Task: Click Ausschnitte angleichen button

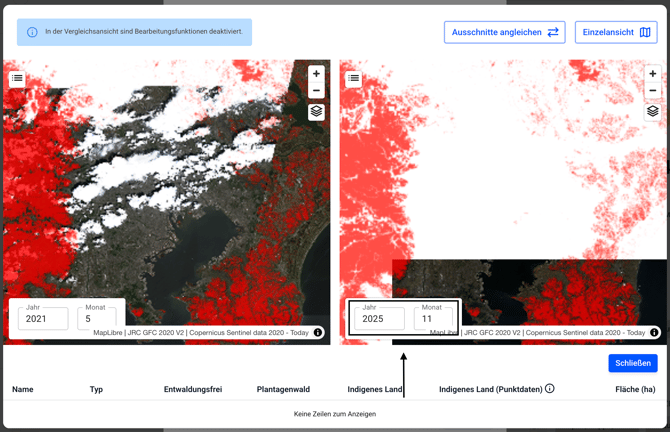Action: (504, 32)
